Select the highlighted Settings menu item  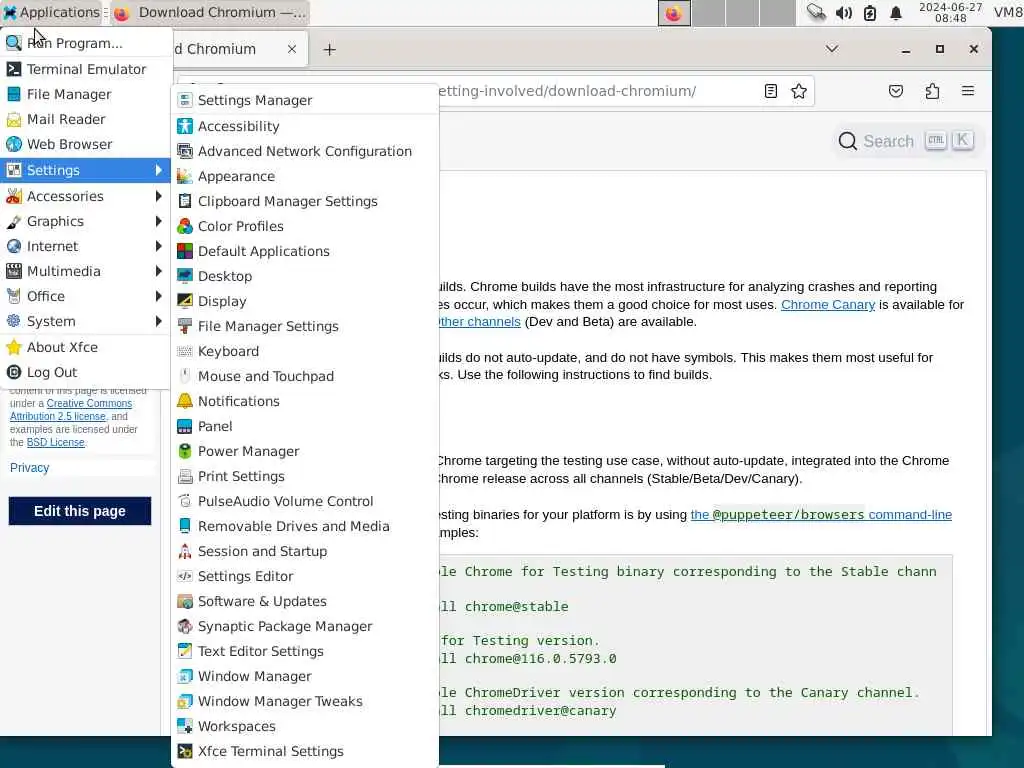(85, 170)
